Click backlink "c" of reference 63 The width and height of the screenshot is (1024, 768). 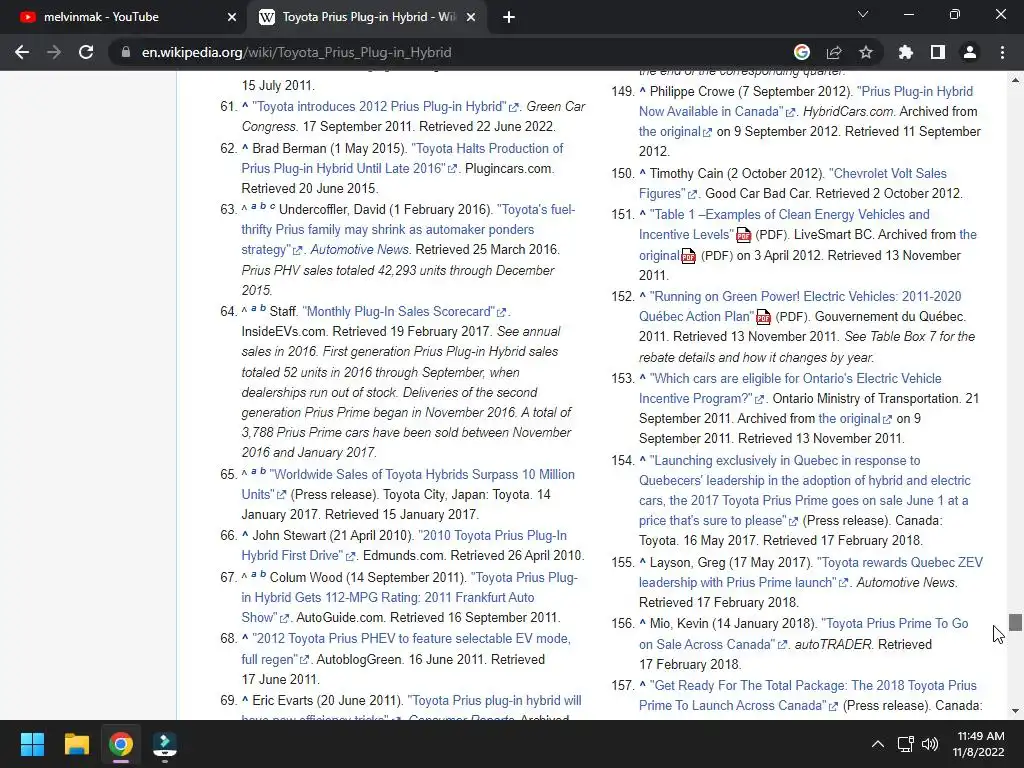point(272,206)
